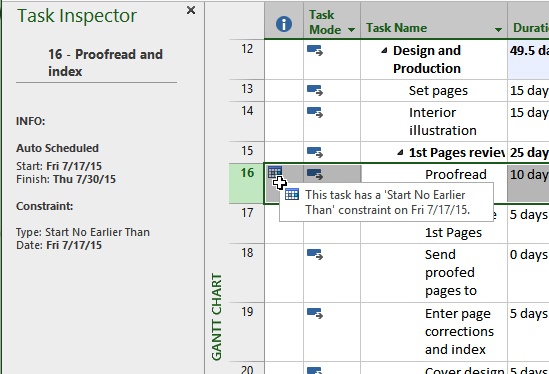Click task mode icon for Cover design row
The height and width of the screenshot is (374, 549).
point(315,370)
